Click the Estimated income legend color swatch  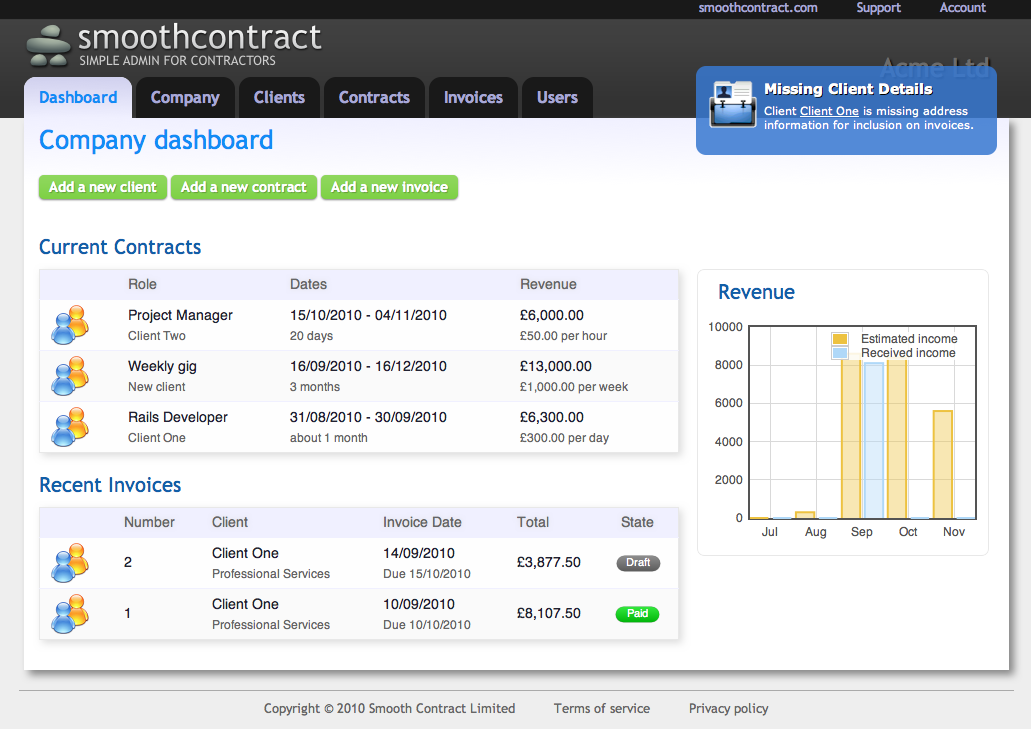(840, 339)
